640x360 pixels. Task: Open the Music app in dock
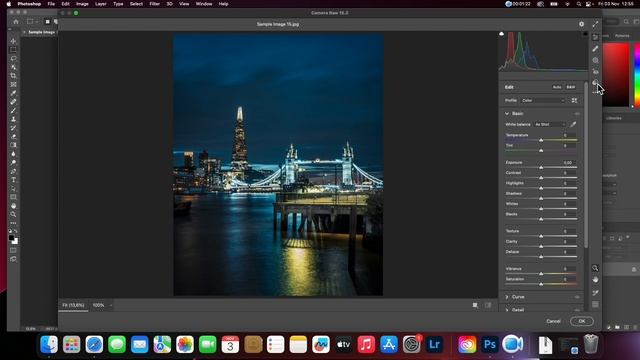366,344
